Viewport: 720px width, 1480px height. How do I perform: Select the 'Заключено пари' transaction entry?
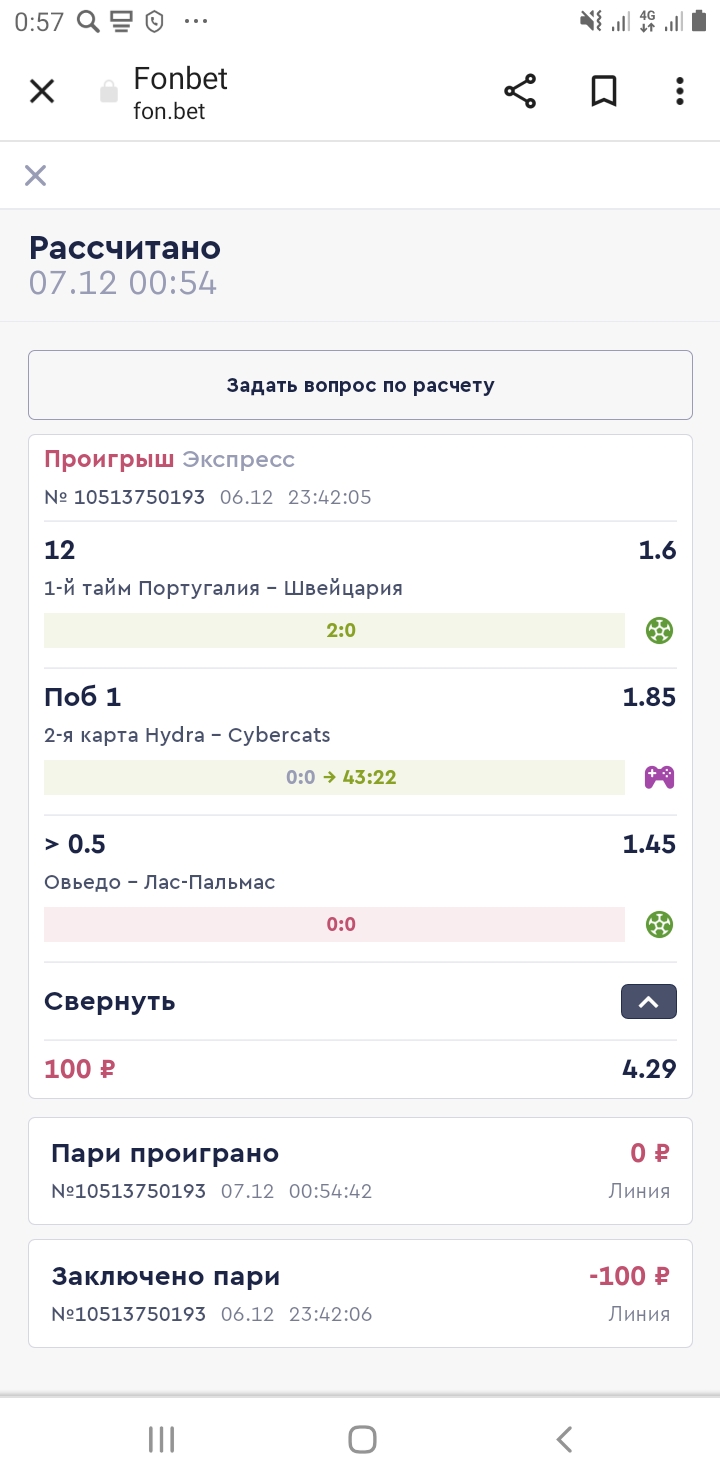360,1293
